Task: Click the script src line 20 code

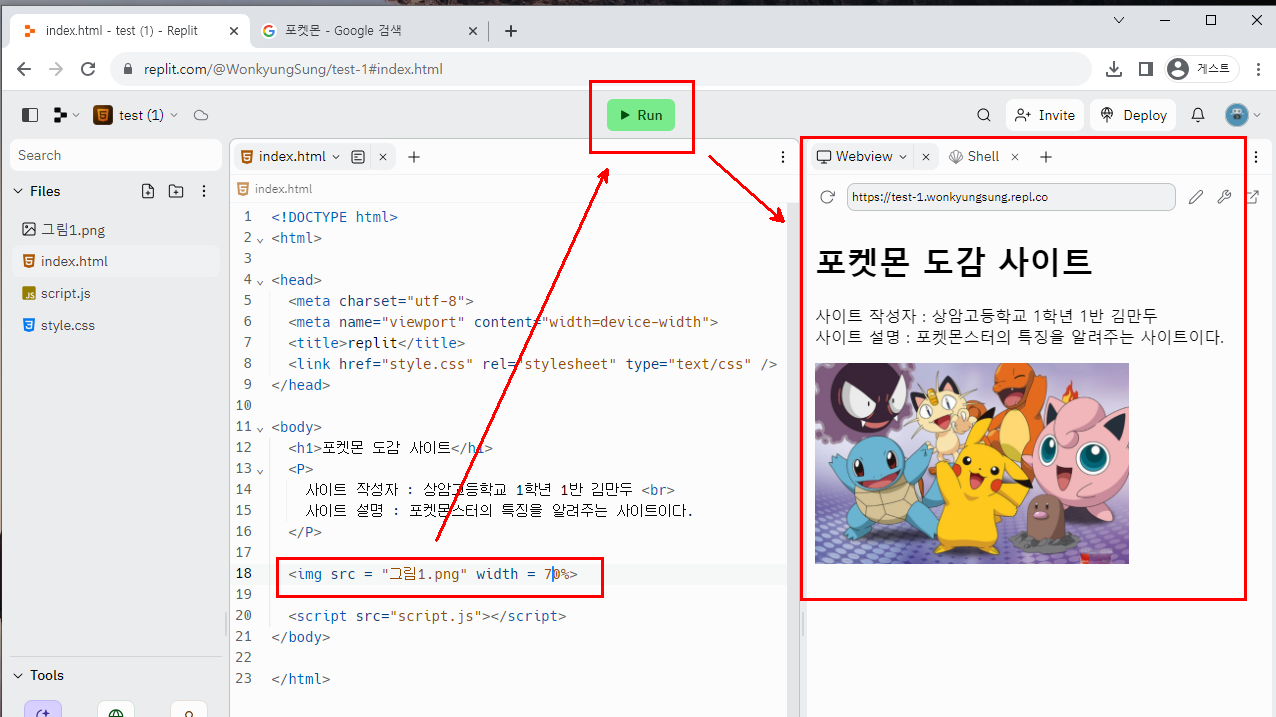Action: click(427, 616)
